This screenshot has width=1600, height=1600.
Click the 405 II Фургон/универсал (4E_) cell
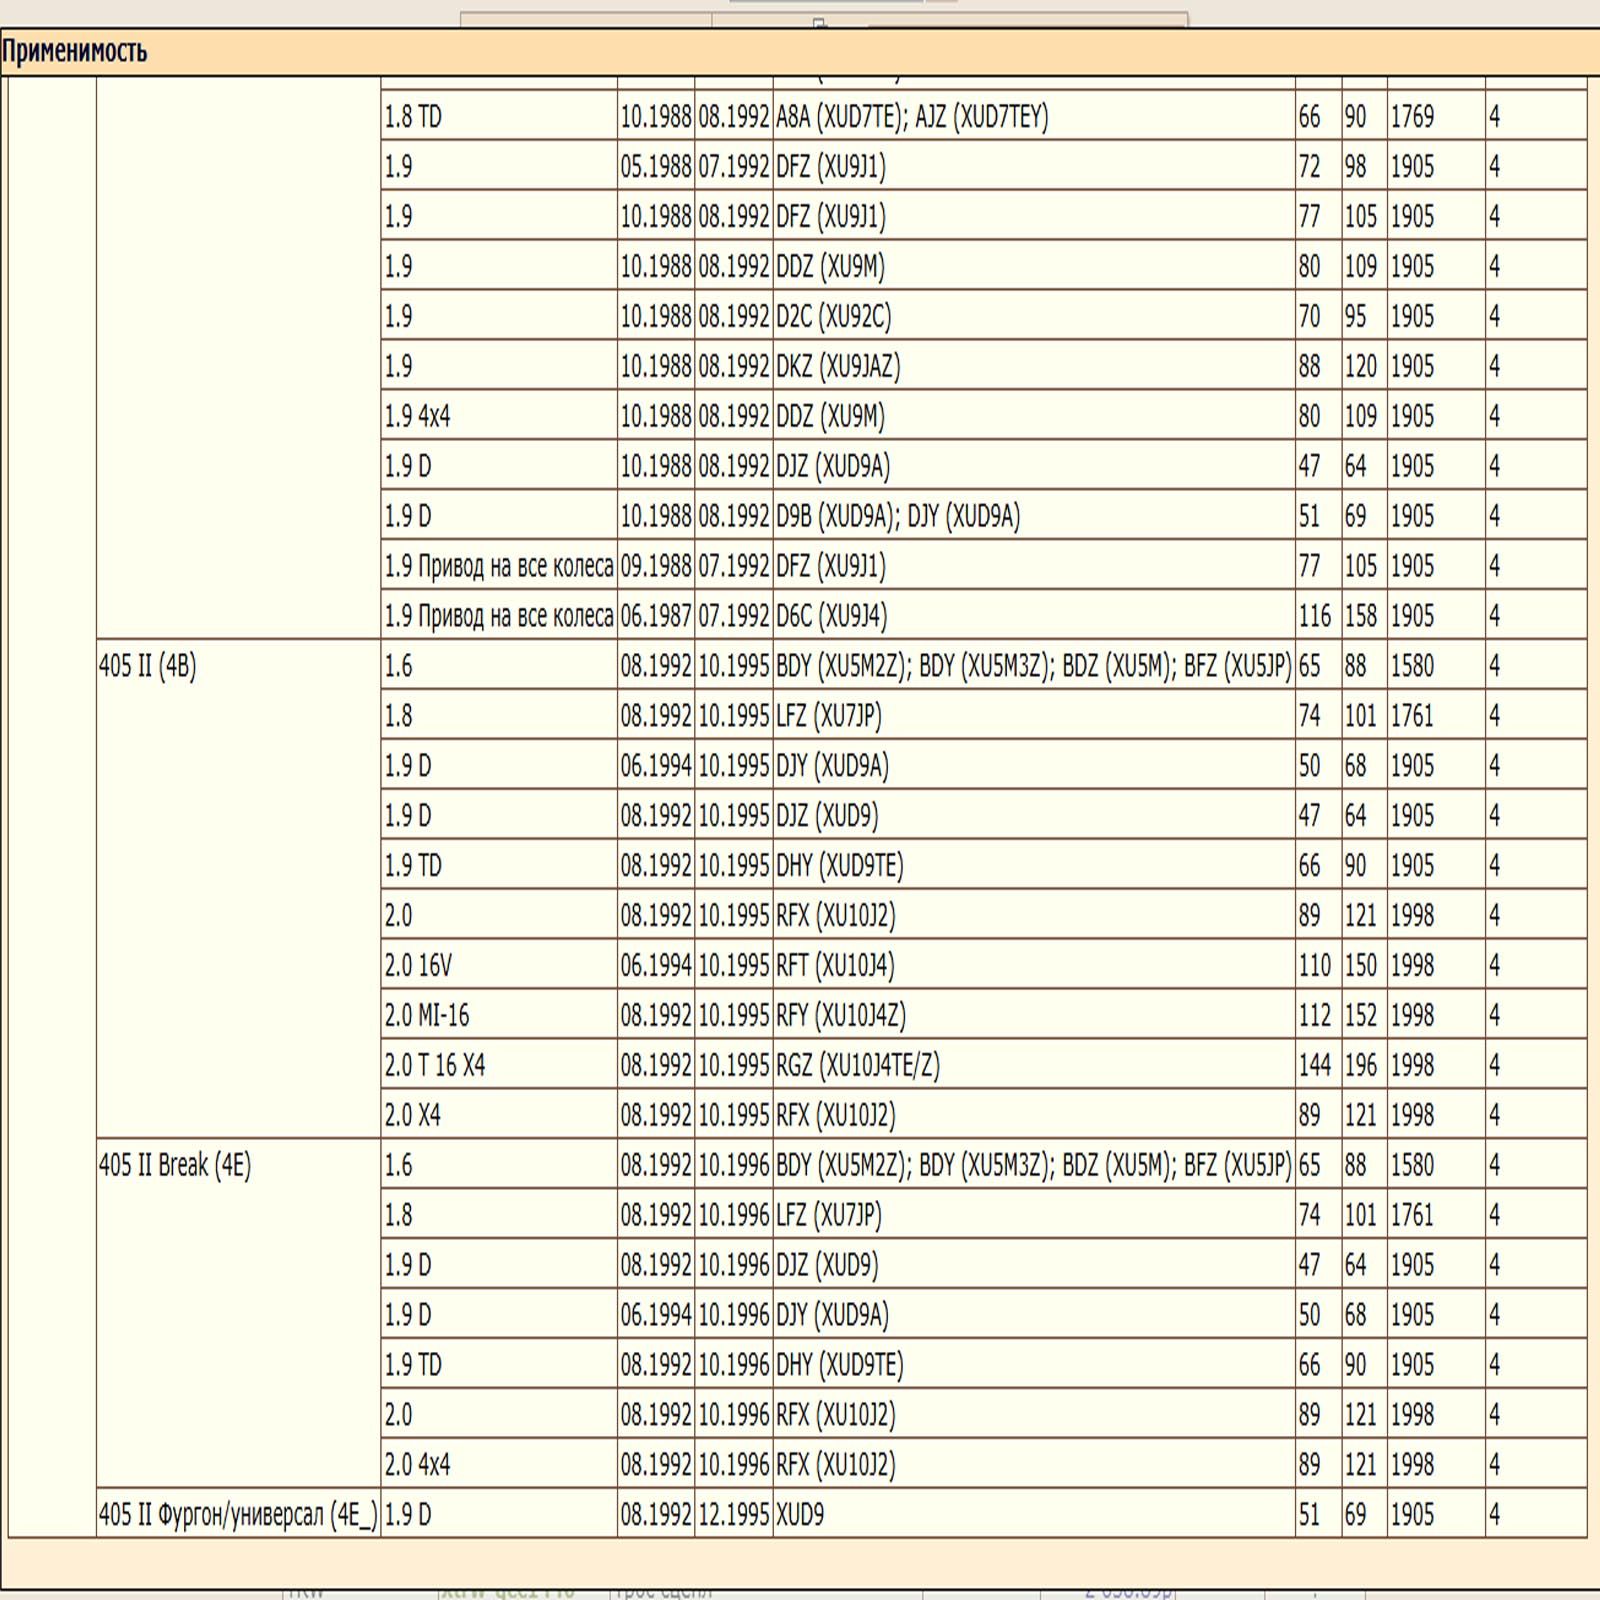click(x=238, y=1515)
